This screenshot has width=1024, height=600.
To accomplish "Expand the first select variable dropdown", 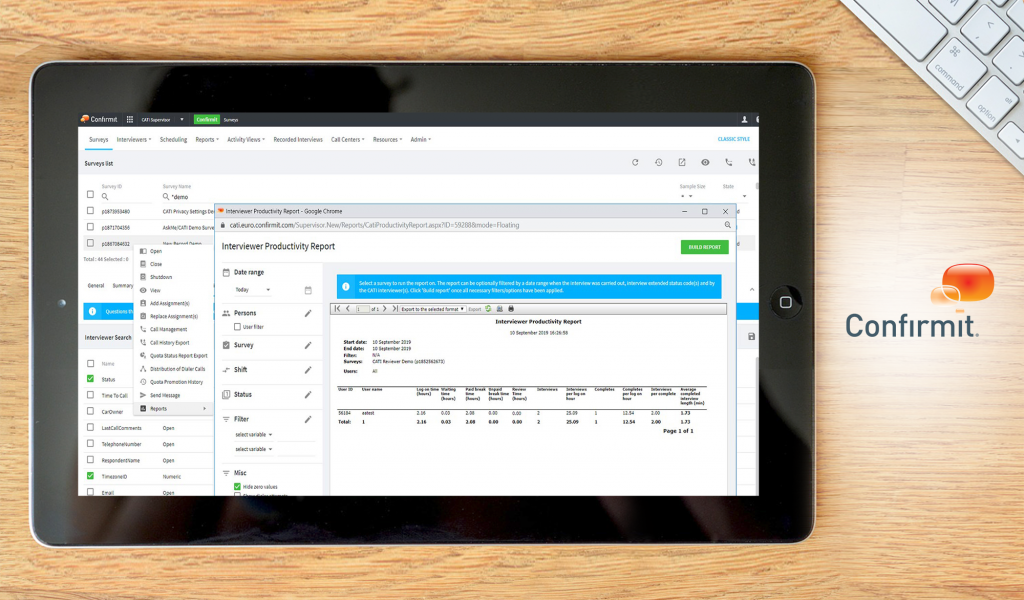I will (x=254, y=435).
